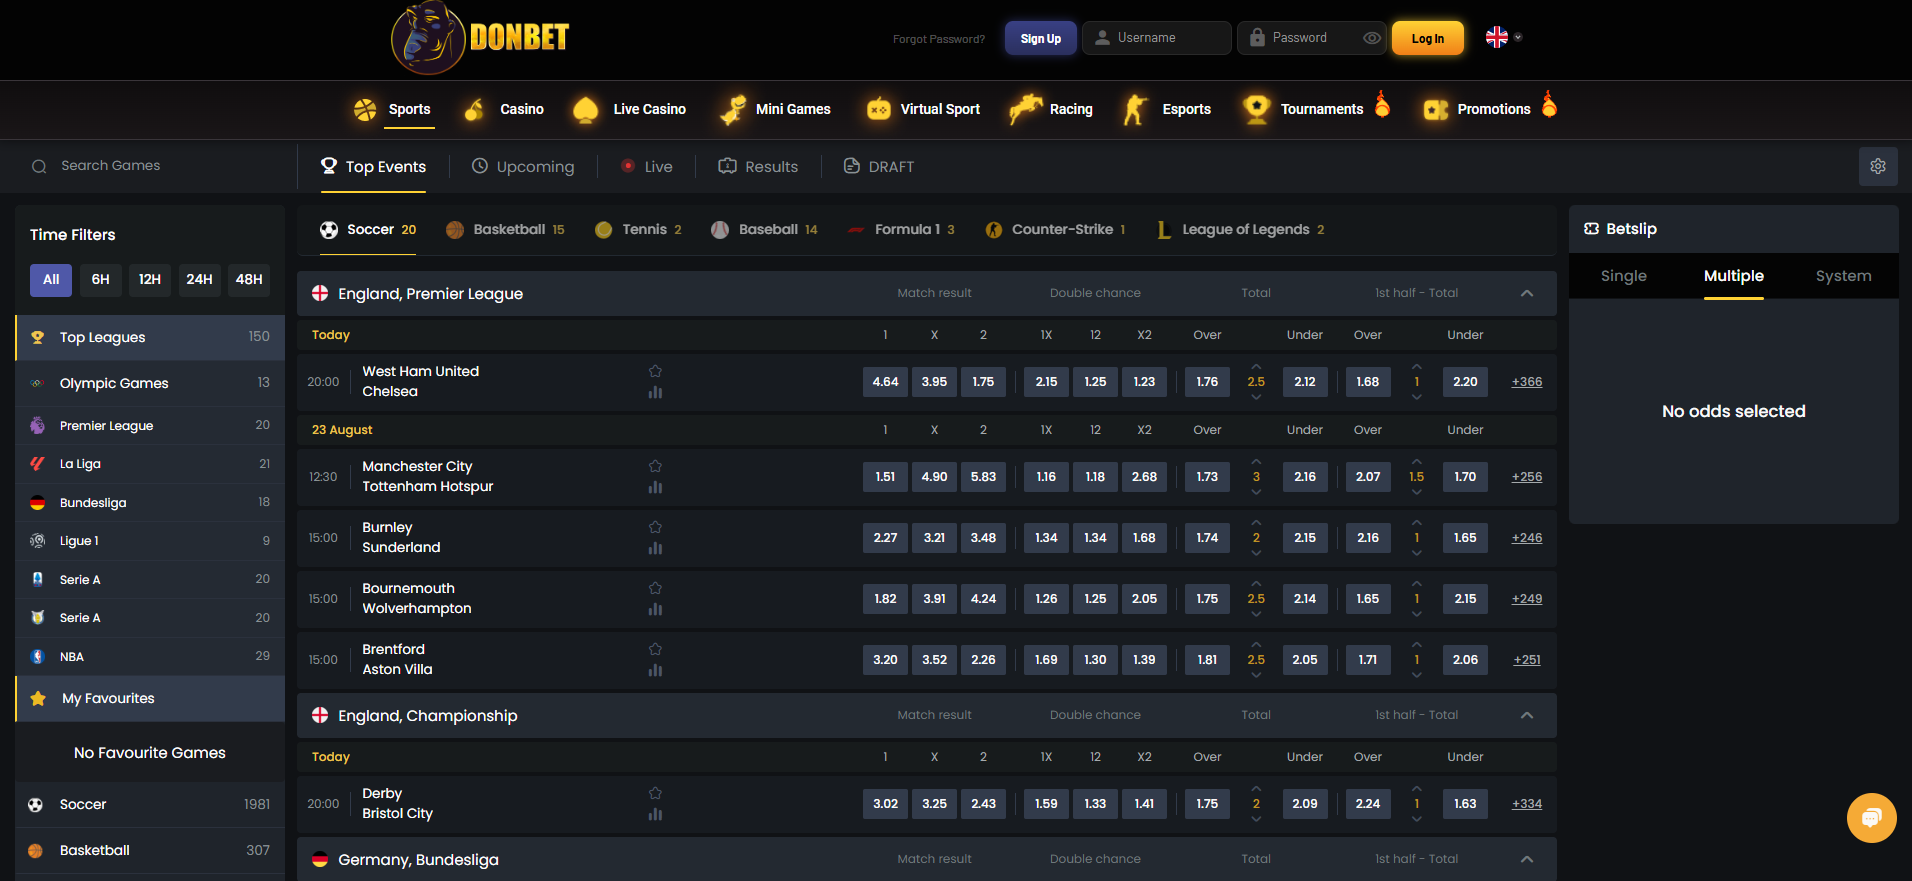
Task: Favourite the West Ham United vs Chelsea match
Action: pos(655,371)
